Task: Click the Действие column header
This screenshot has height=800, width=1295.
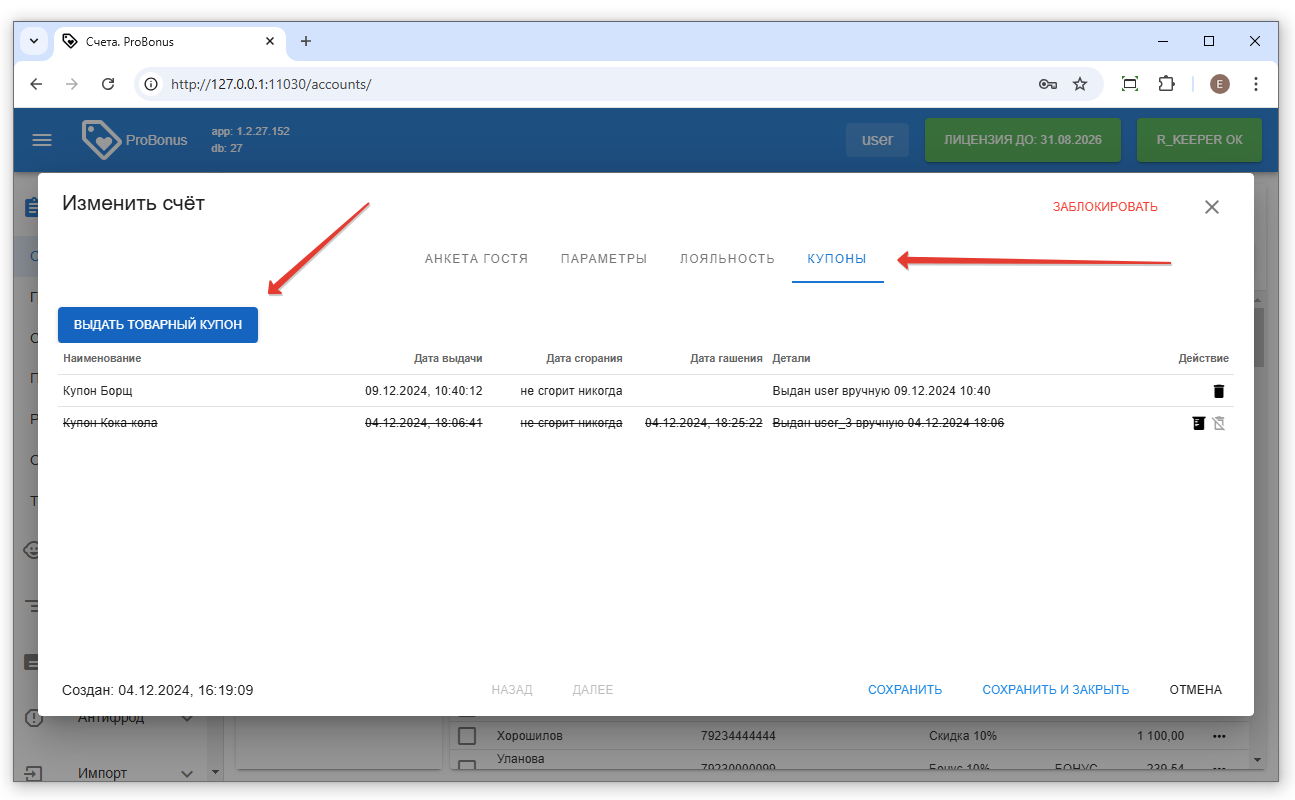Action: point(1203,358)
